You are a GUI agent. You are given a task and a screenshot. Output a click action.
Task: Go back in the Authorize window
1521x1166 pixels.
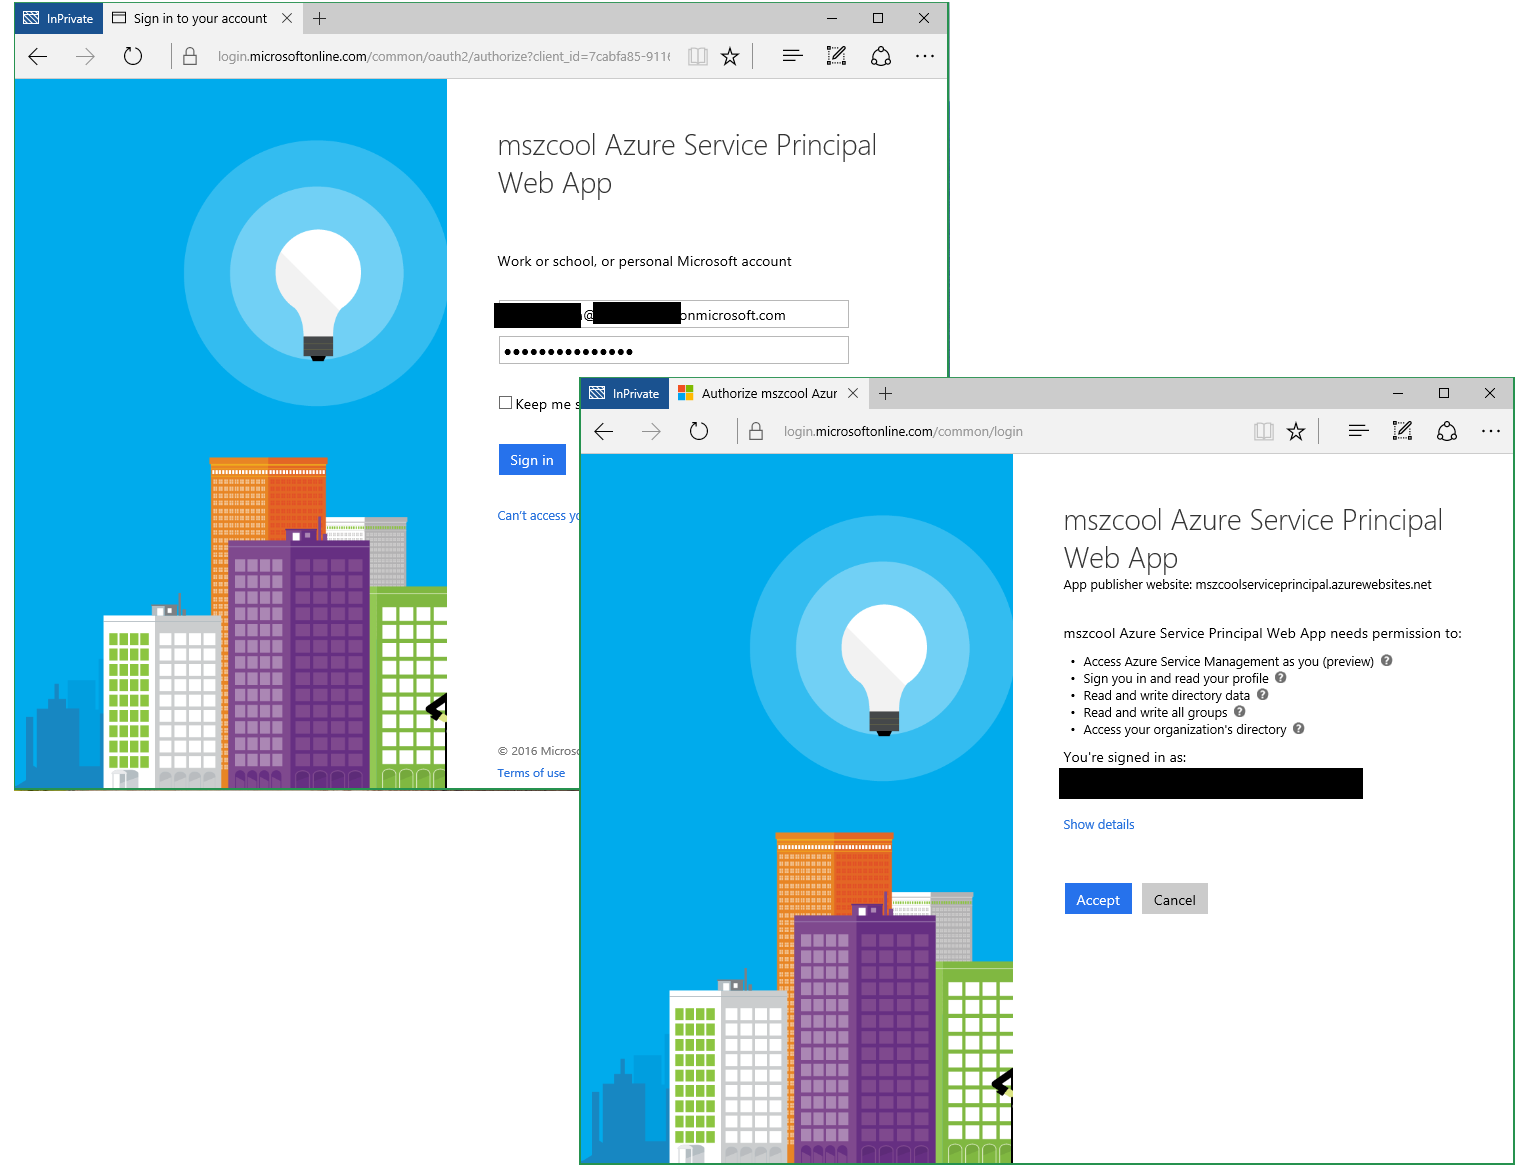point(604,432)
